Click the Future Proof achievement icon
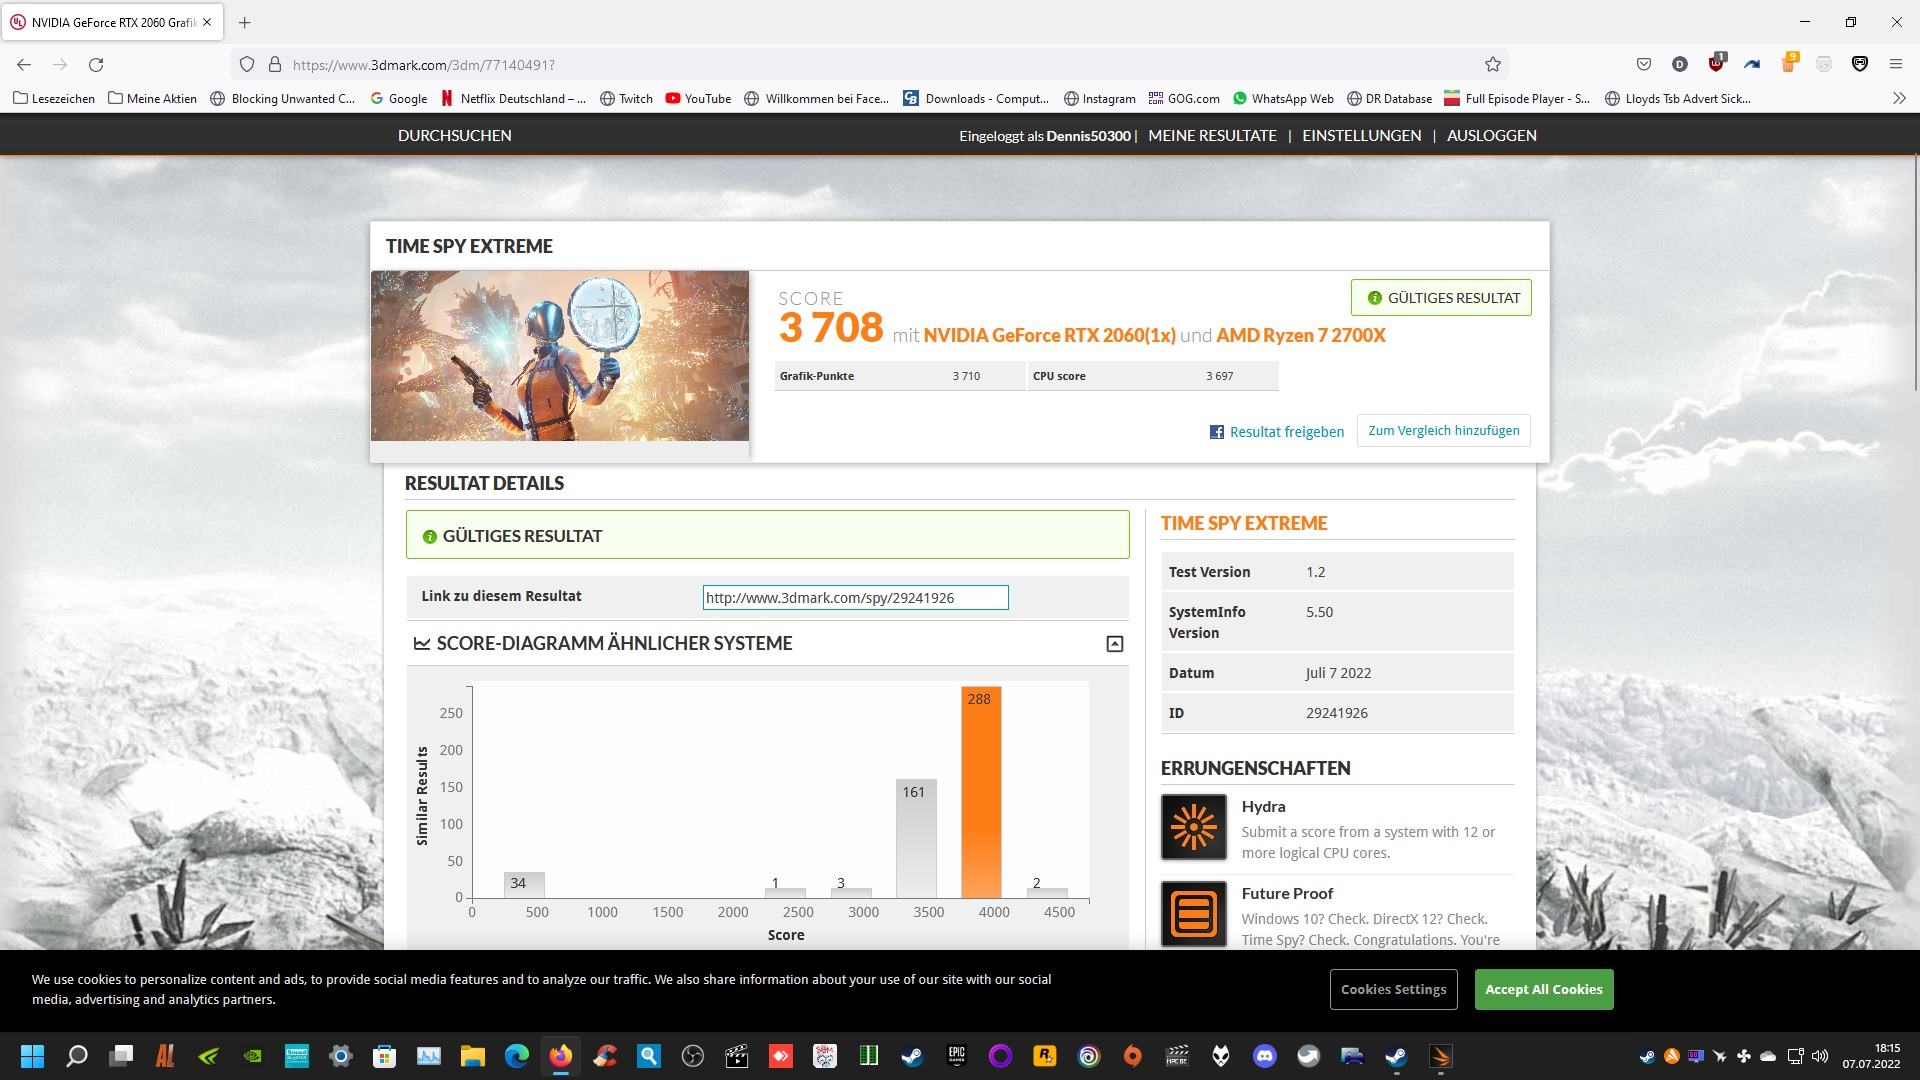 point(1193,914)
